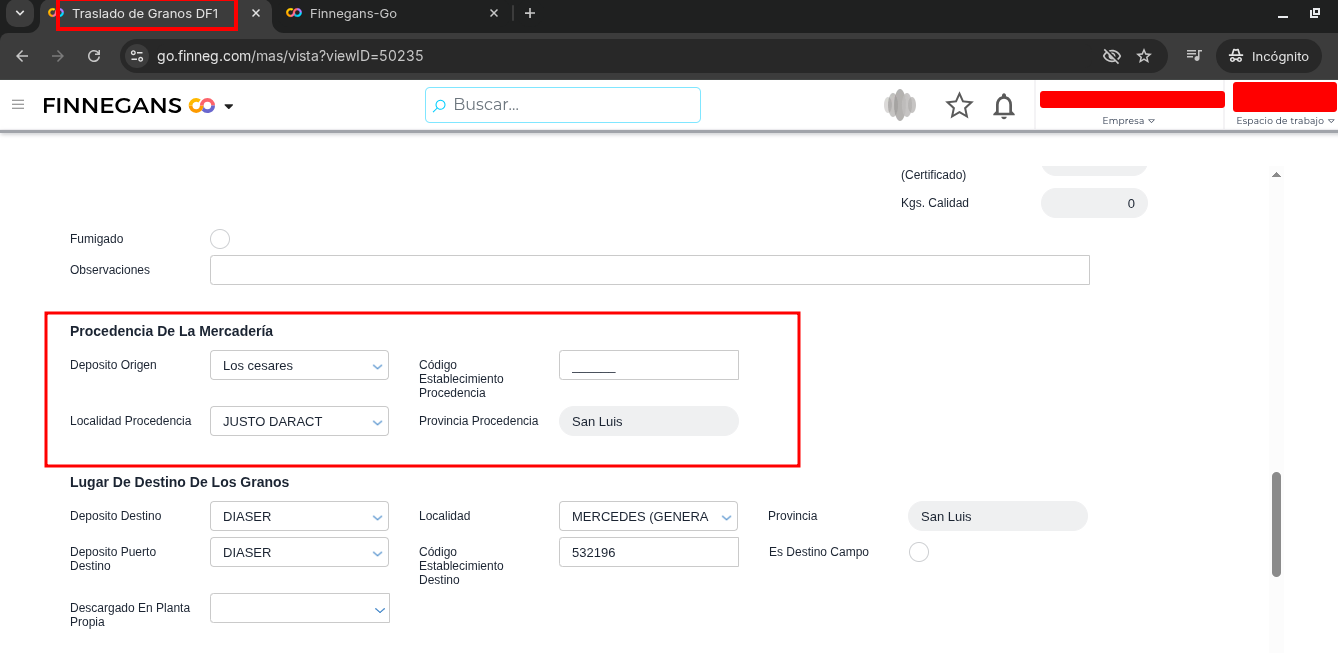Toggle the Fumigado checkbox
Screen dimensions: 1338x653
[220, 239]
